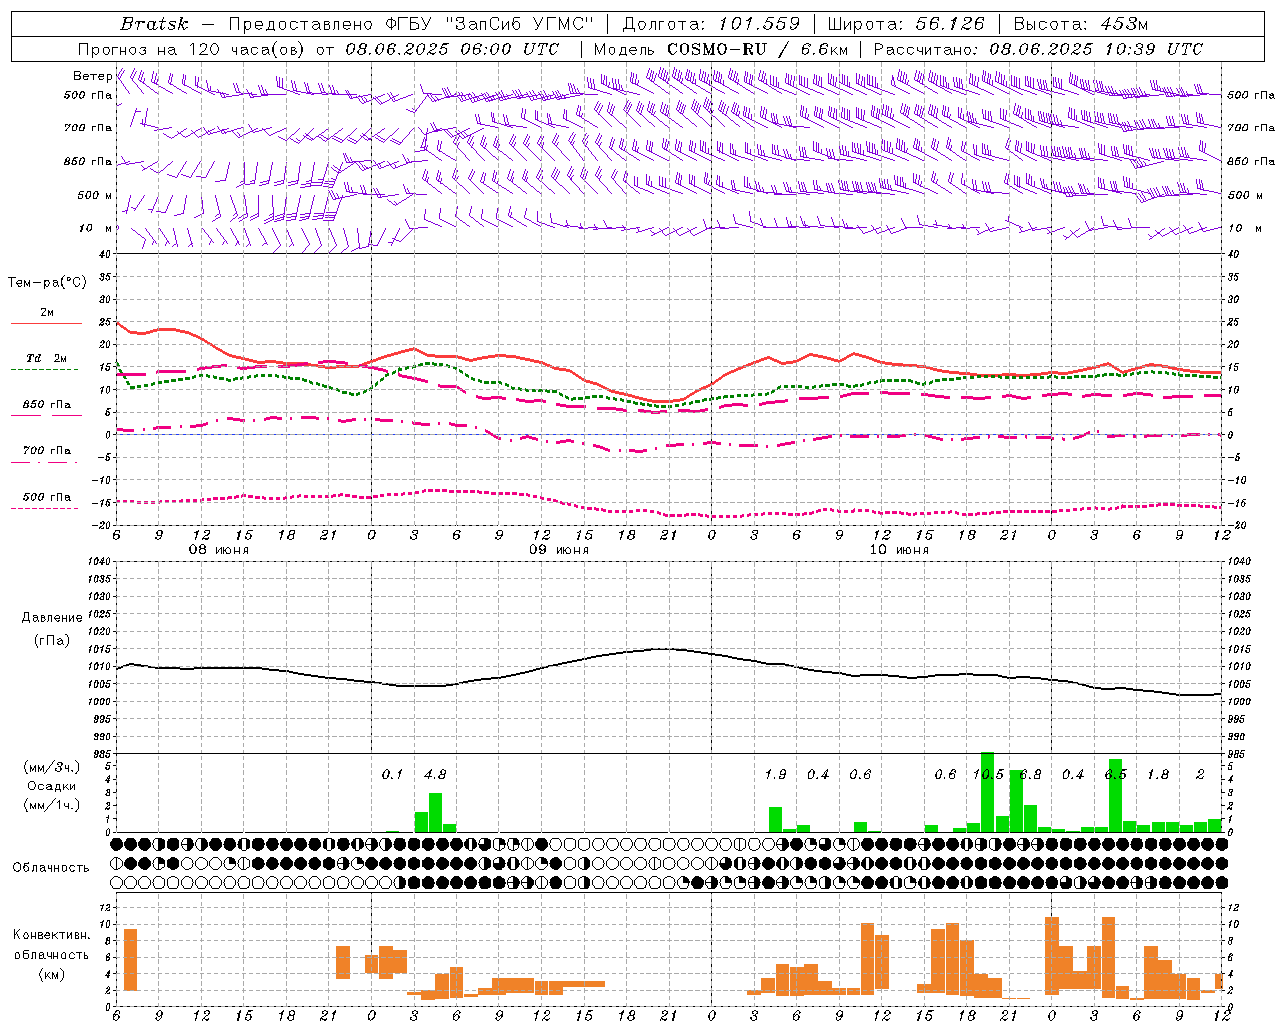The image size is (1280, 1024).
Task: Click the 4.8 precipitation total
Action: point(435,775)
